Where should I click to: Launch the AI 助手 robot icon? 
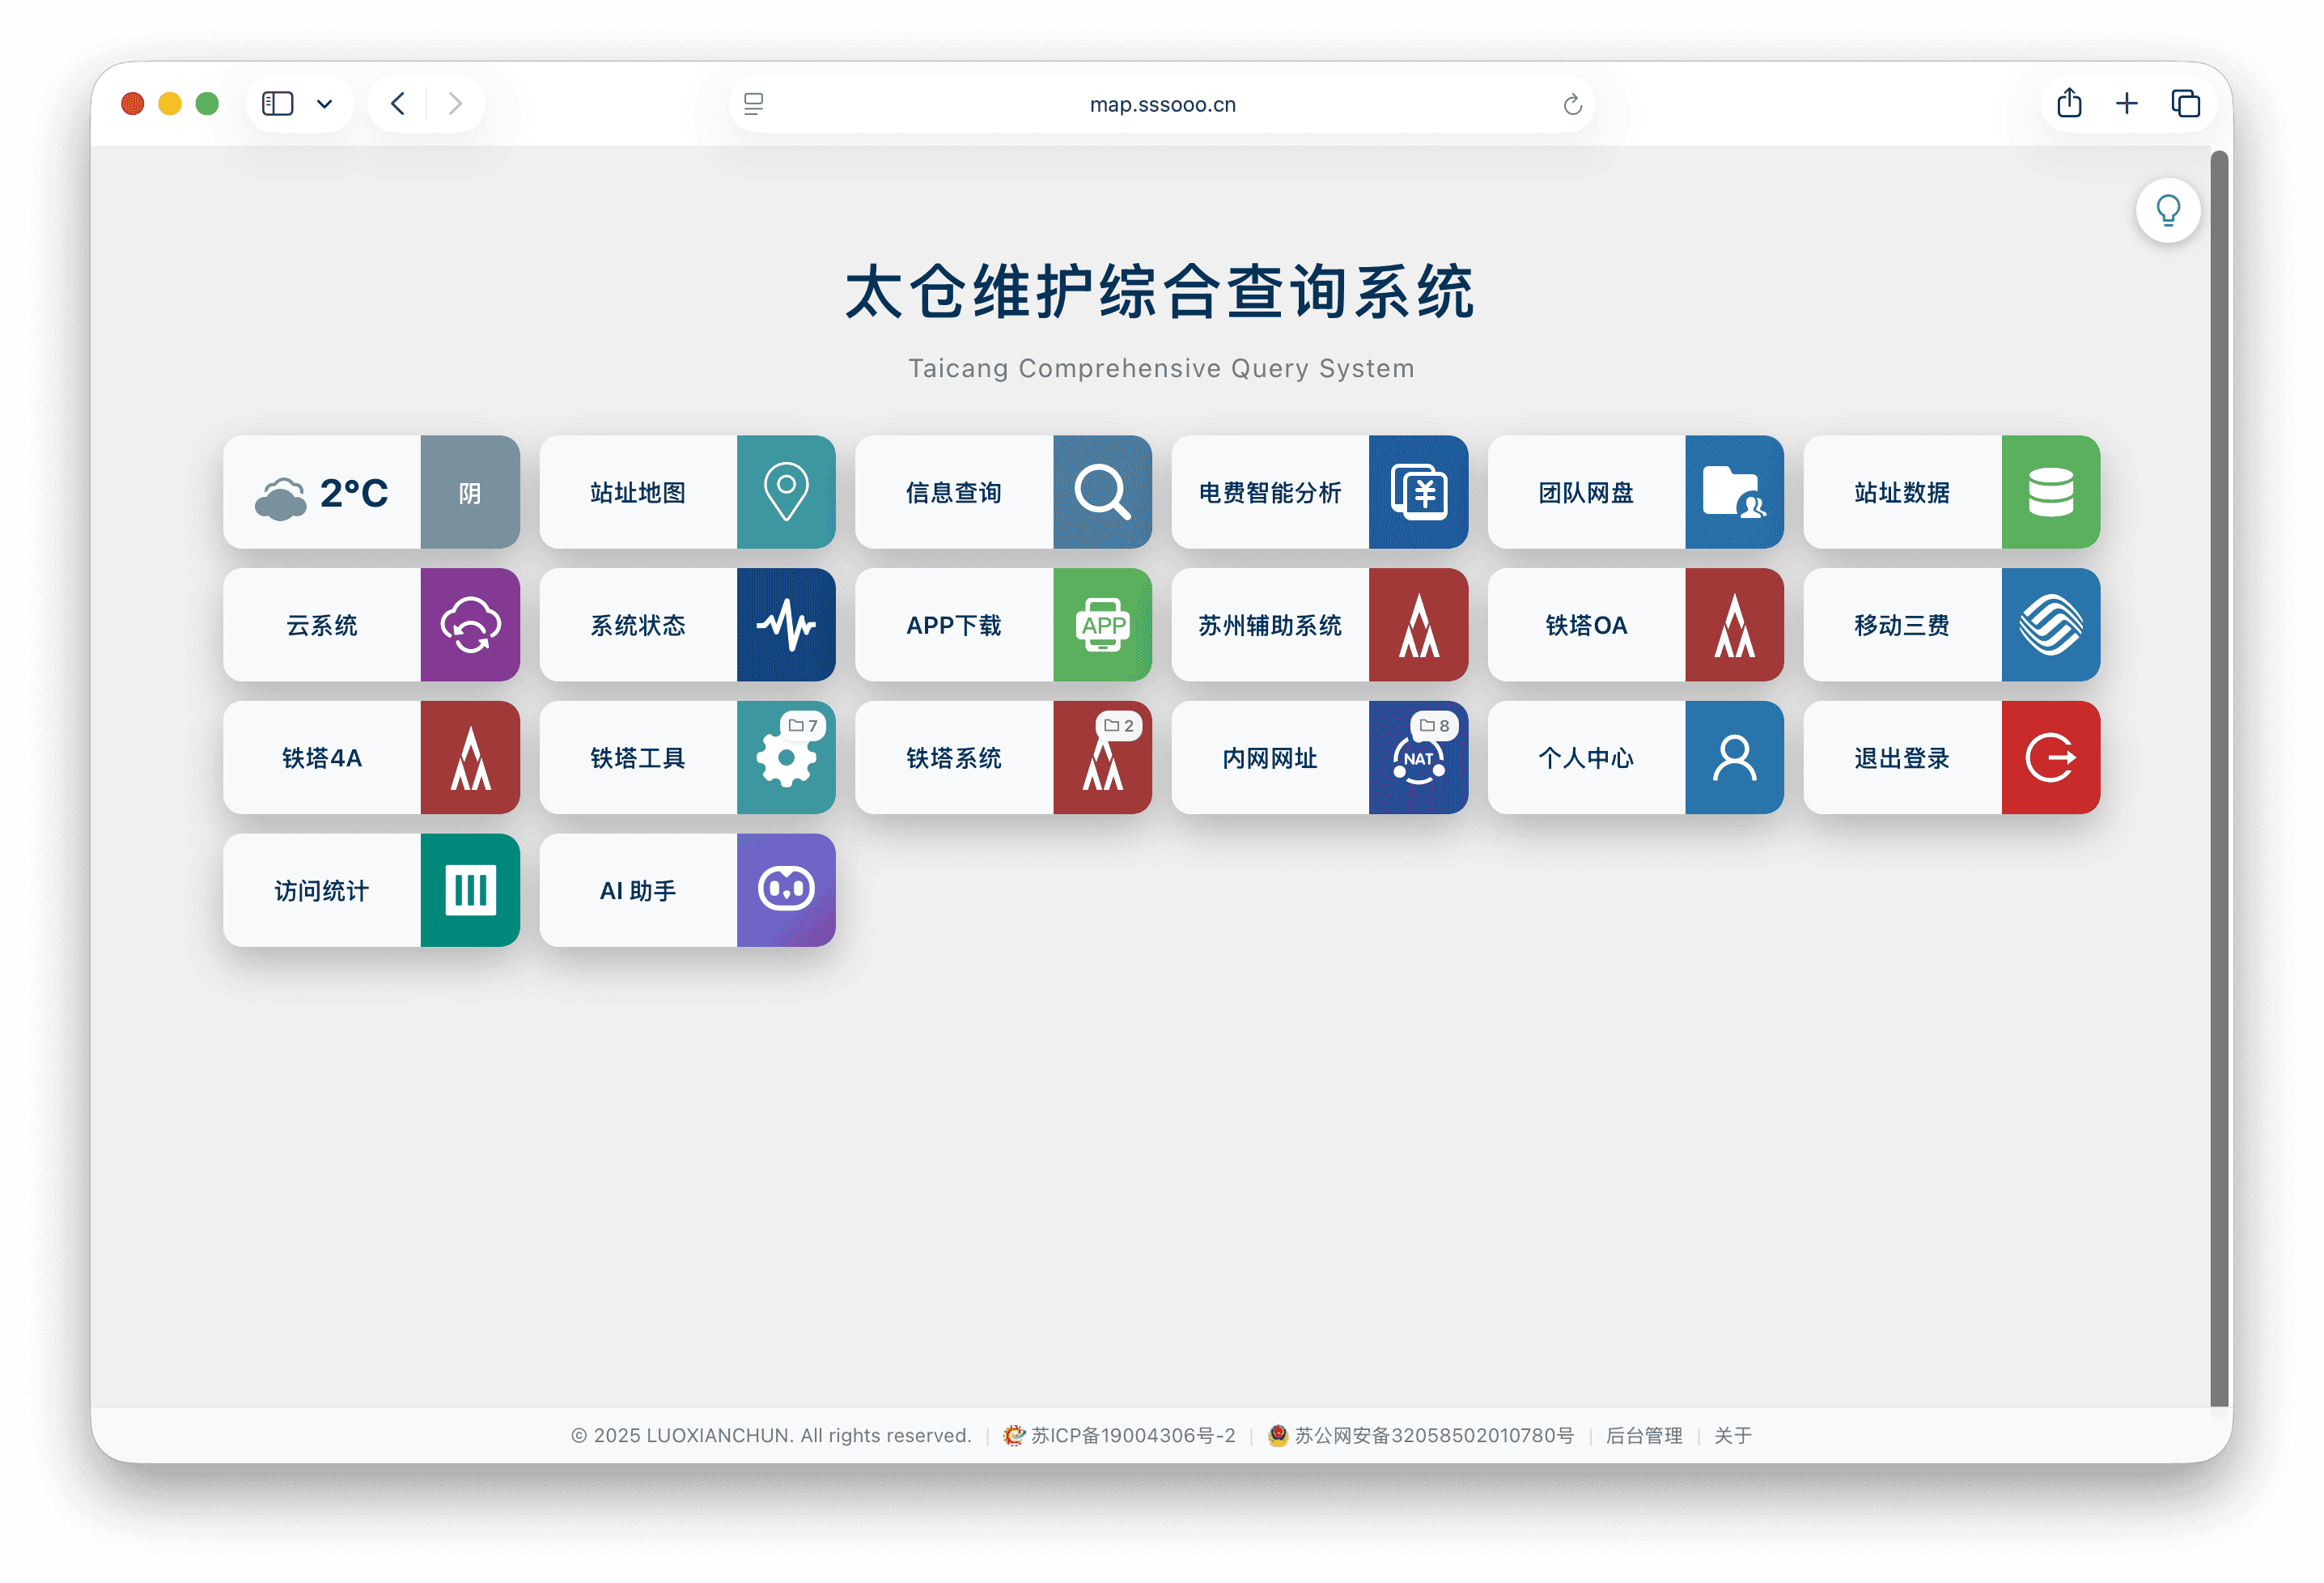pos(786,889)
